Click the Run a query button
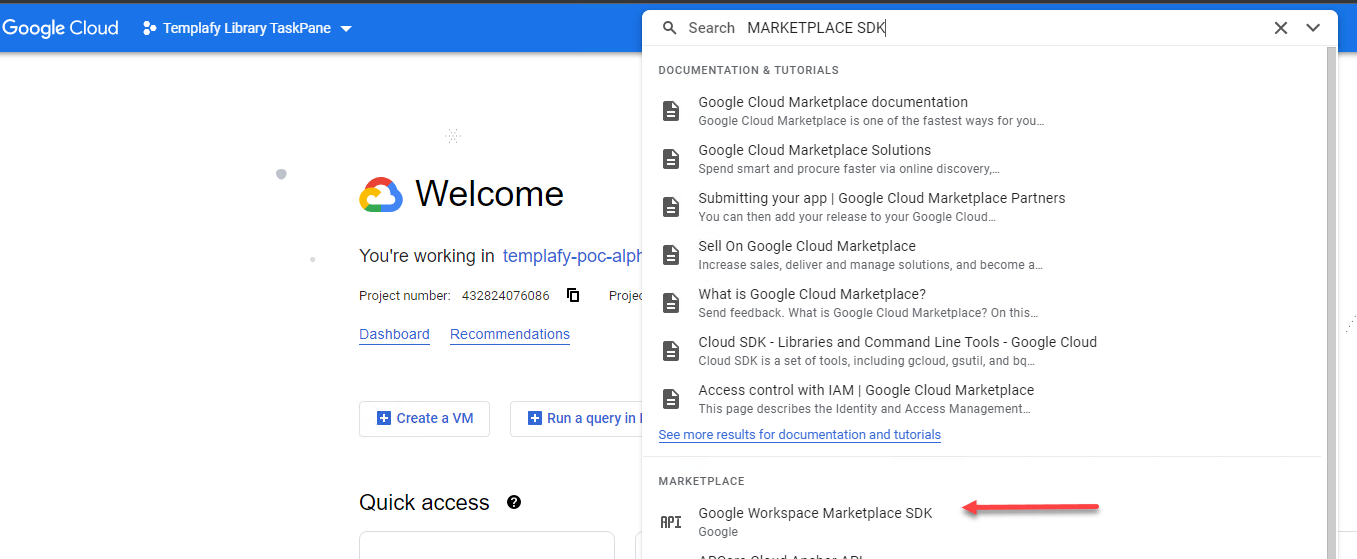The image size is (1357, 559). [x=576, y=418]
